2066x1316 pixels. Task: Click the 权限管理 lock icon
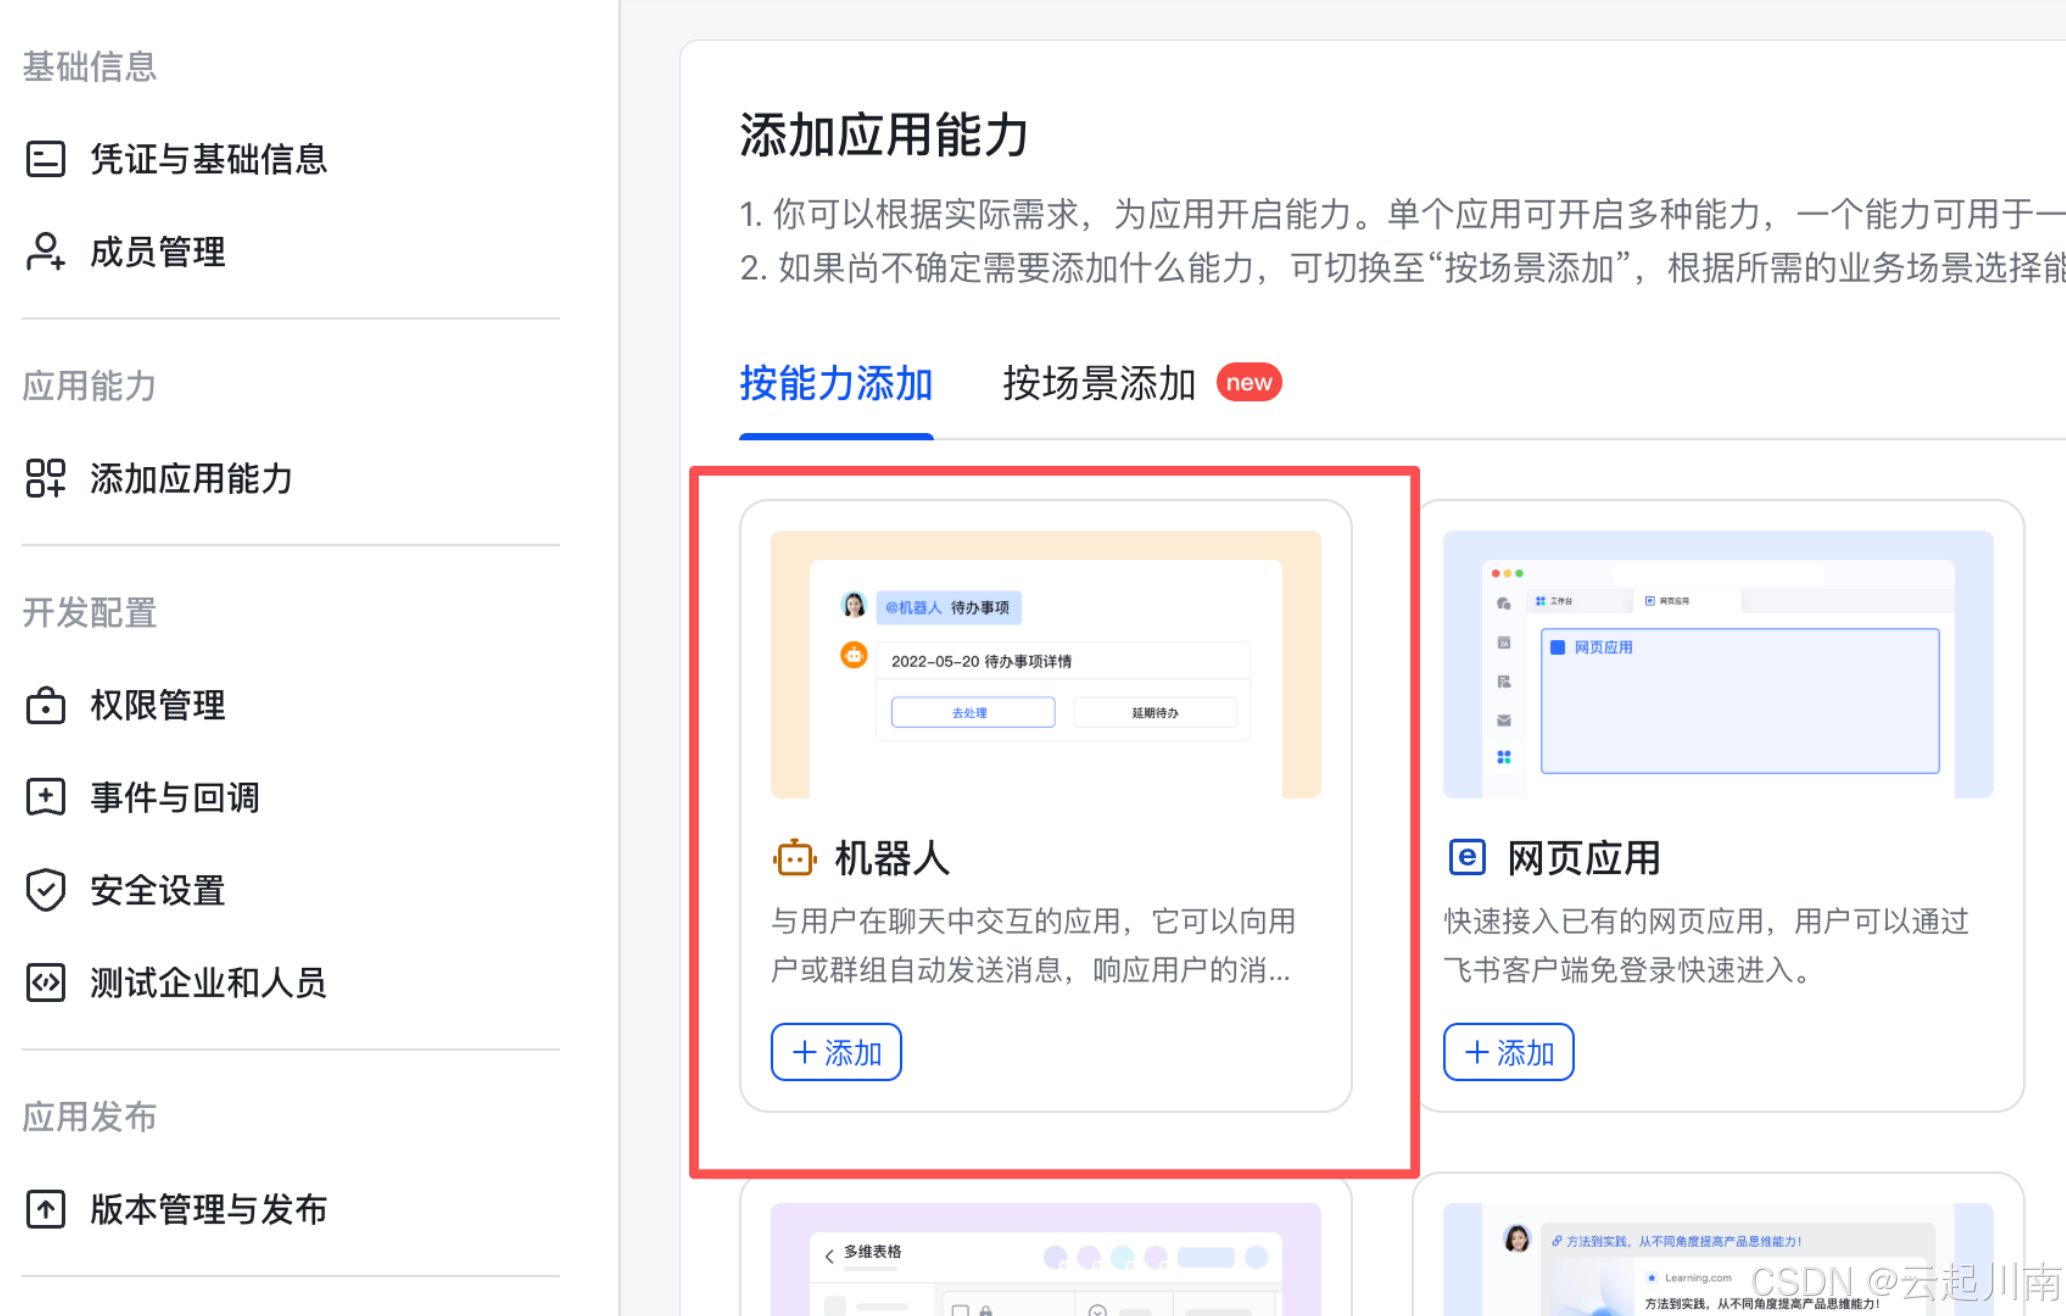click(x=45, y=705)
